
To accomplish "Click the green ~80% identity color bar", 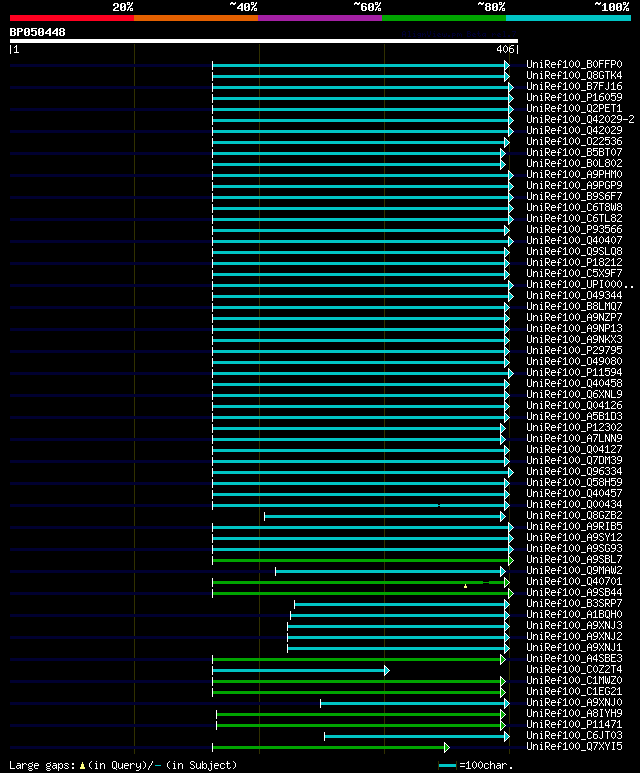I will (444, 18).
